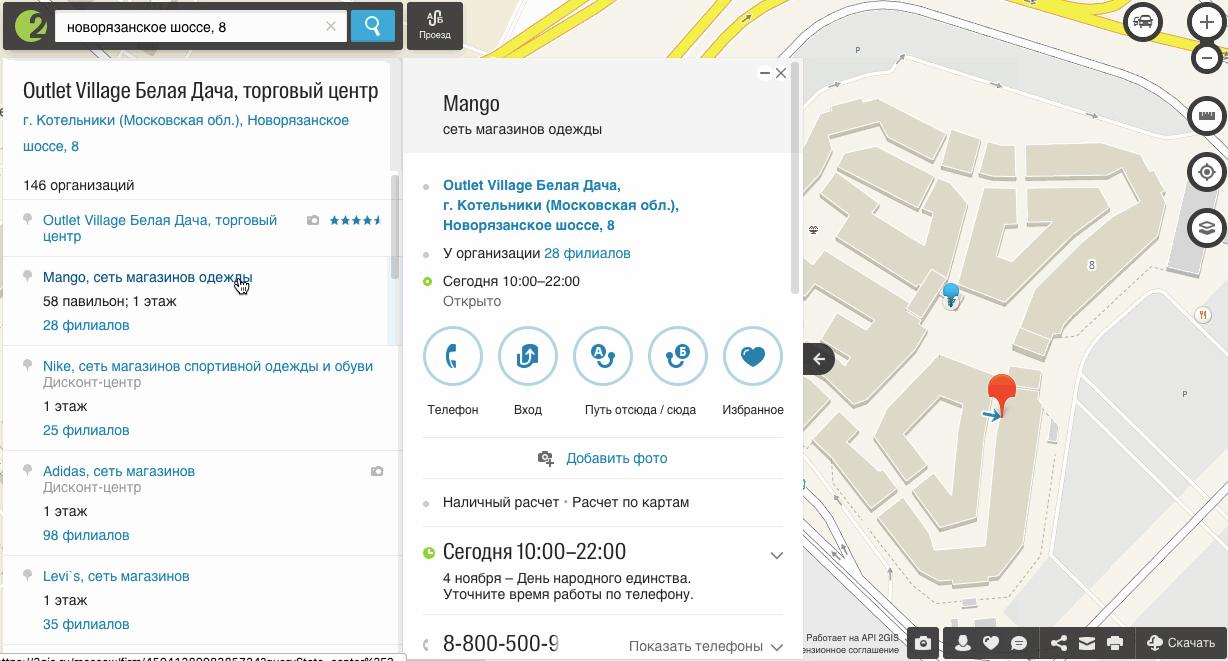Open 28 филиалов link in Mango card
This screenshot has height=661, width=1228.
coord(587,253)
